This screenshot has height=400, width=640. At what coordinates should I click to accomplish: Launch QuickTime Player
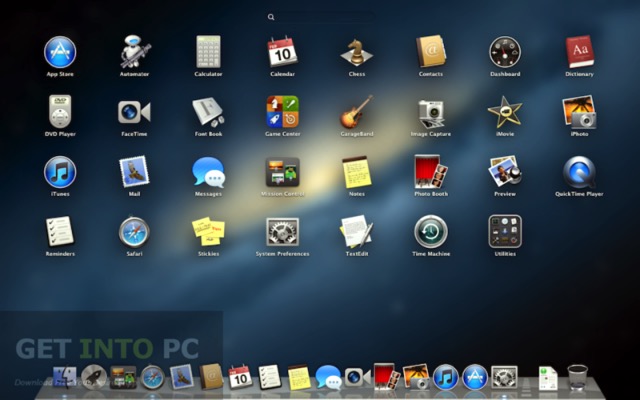click(579, 172)
